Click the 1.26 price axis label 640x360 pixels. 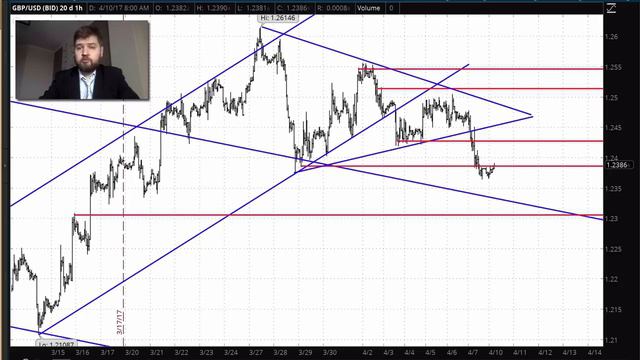pos(612,37)
